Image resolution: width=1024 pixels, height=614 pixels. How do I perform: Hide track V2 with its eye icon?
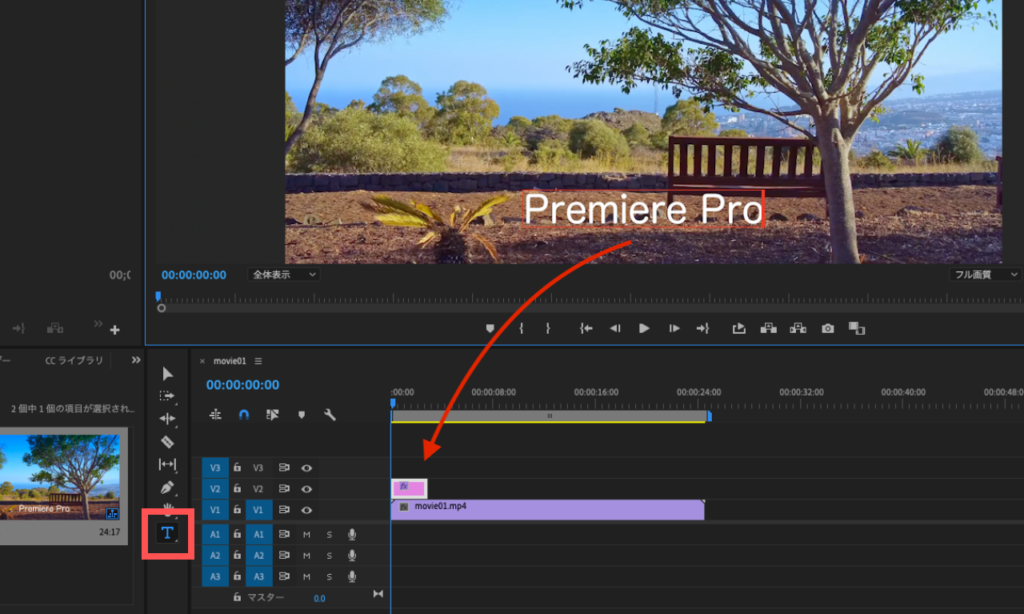[x=306, y=489]
